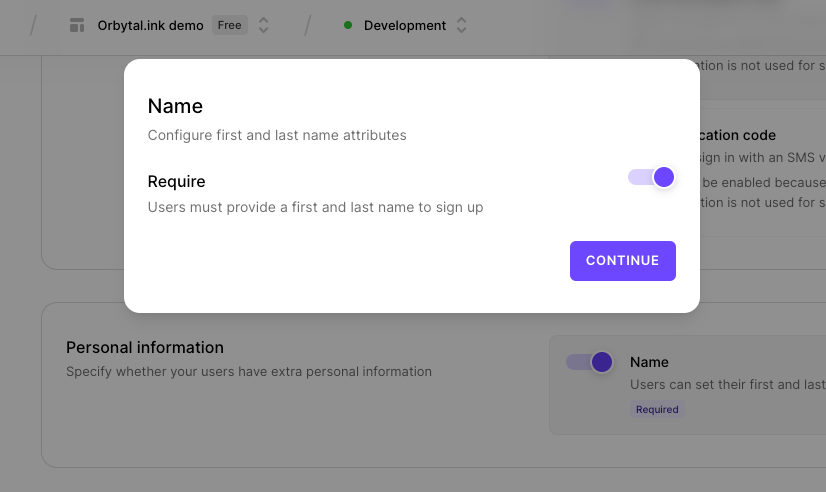Click the Name label in Personal information card

click(649, 362)
